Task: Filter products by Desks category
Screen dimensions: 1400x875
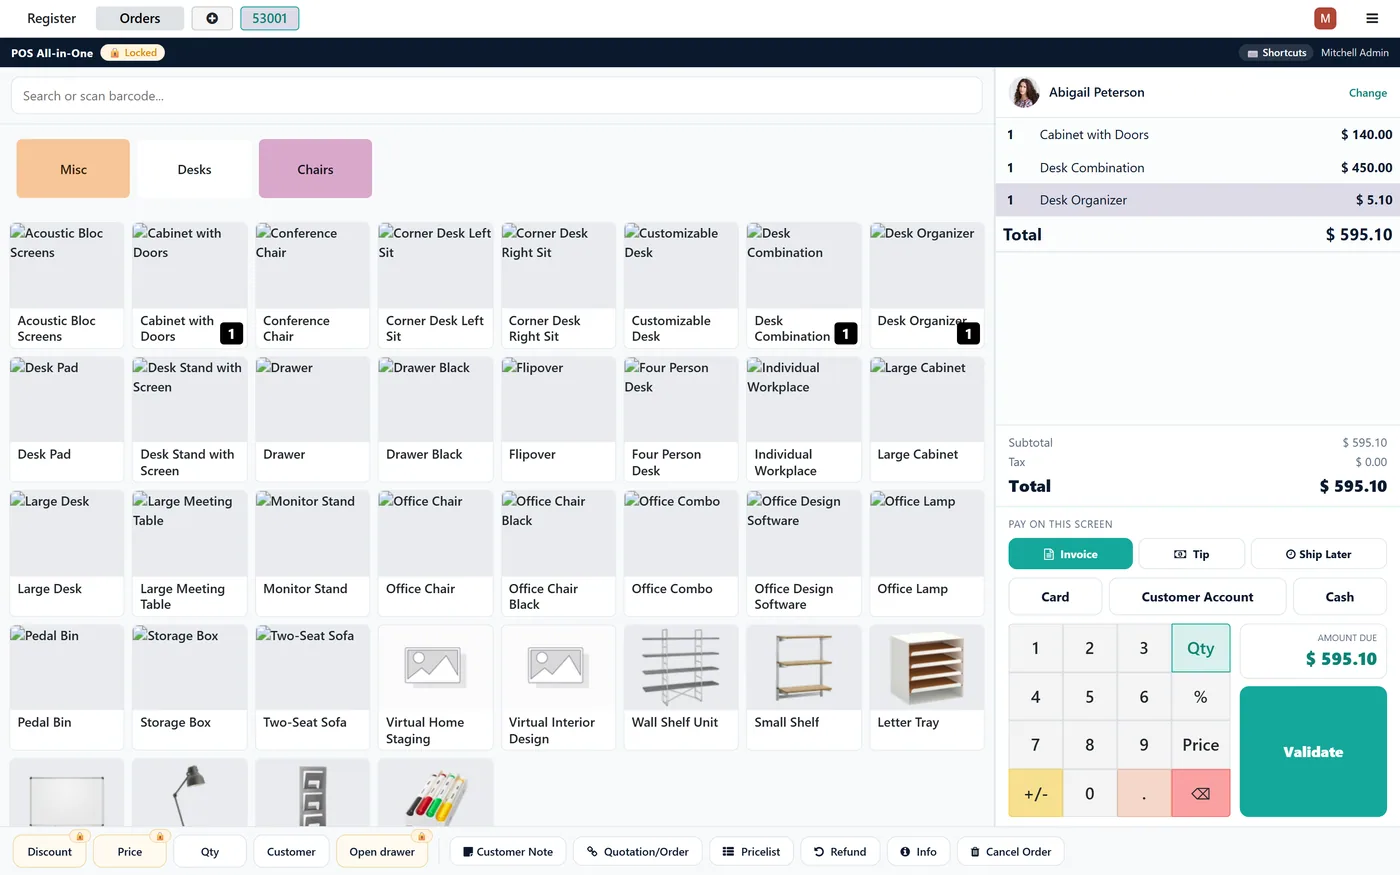Action: pyautogui.click(x=194, y=169)
